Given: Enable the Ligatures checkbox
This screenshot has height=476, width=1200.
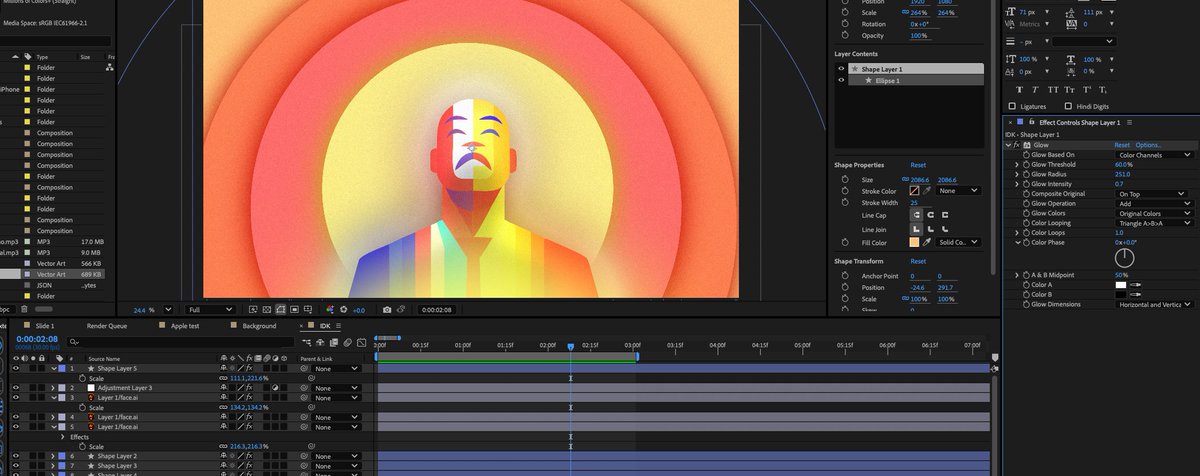Looking at the screenshot, I should [1012, 106].
